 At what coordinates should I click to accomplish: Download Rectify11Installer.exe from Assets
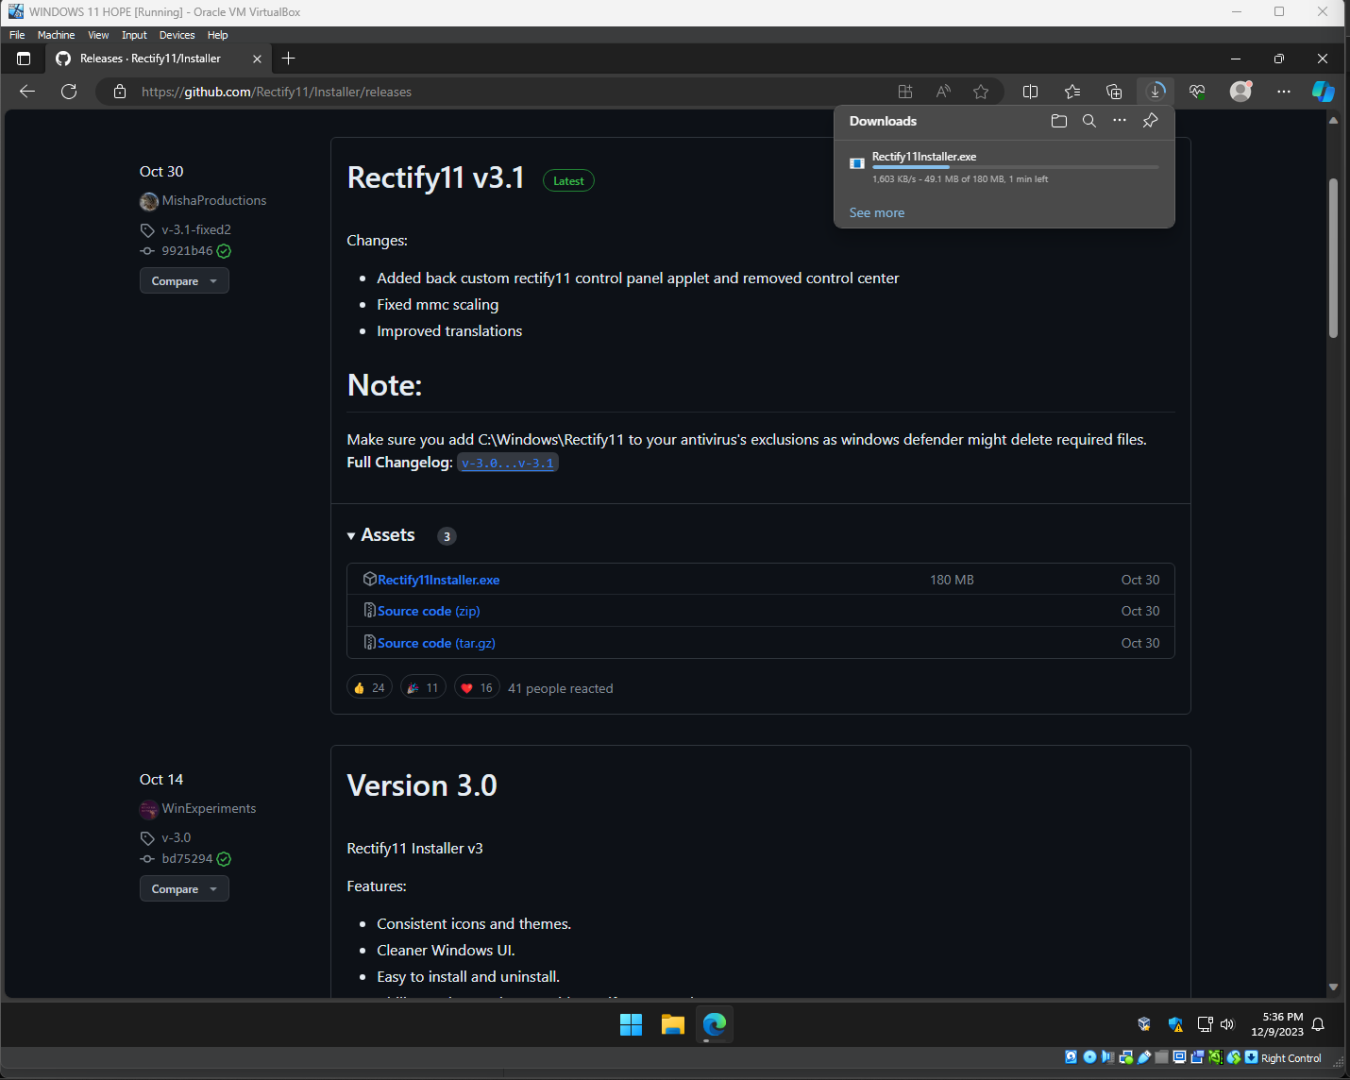coord(439,580)
